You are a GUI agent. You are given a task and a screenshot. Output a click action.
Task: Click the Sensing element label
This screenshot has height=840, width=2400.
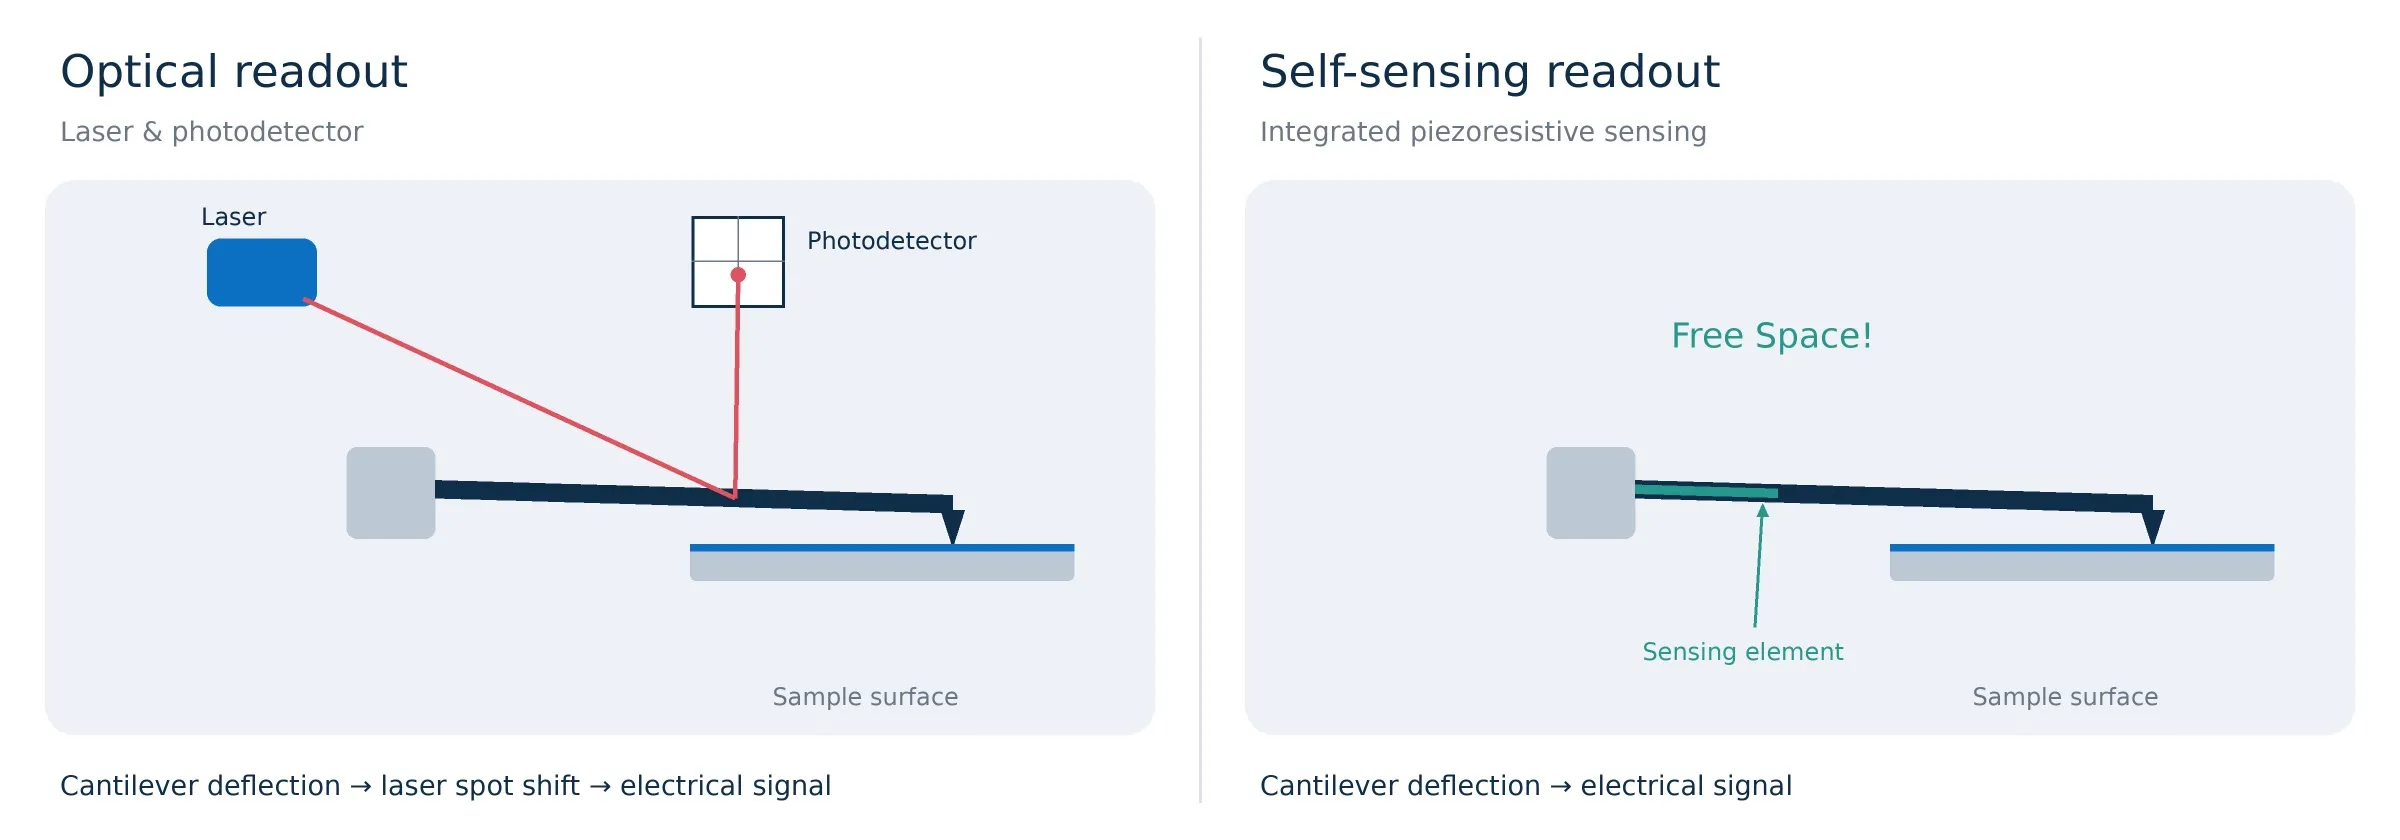[1743, 652]
